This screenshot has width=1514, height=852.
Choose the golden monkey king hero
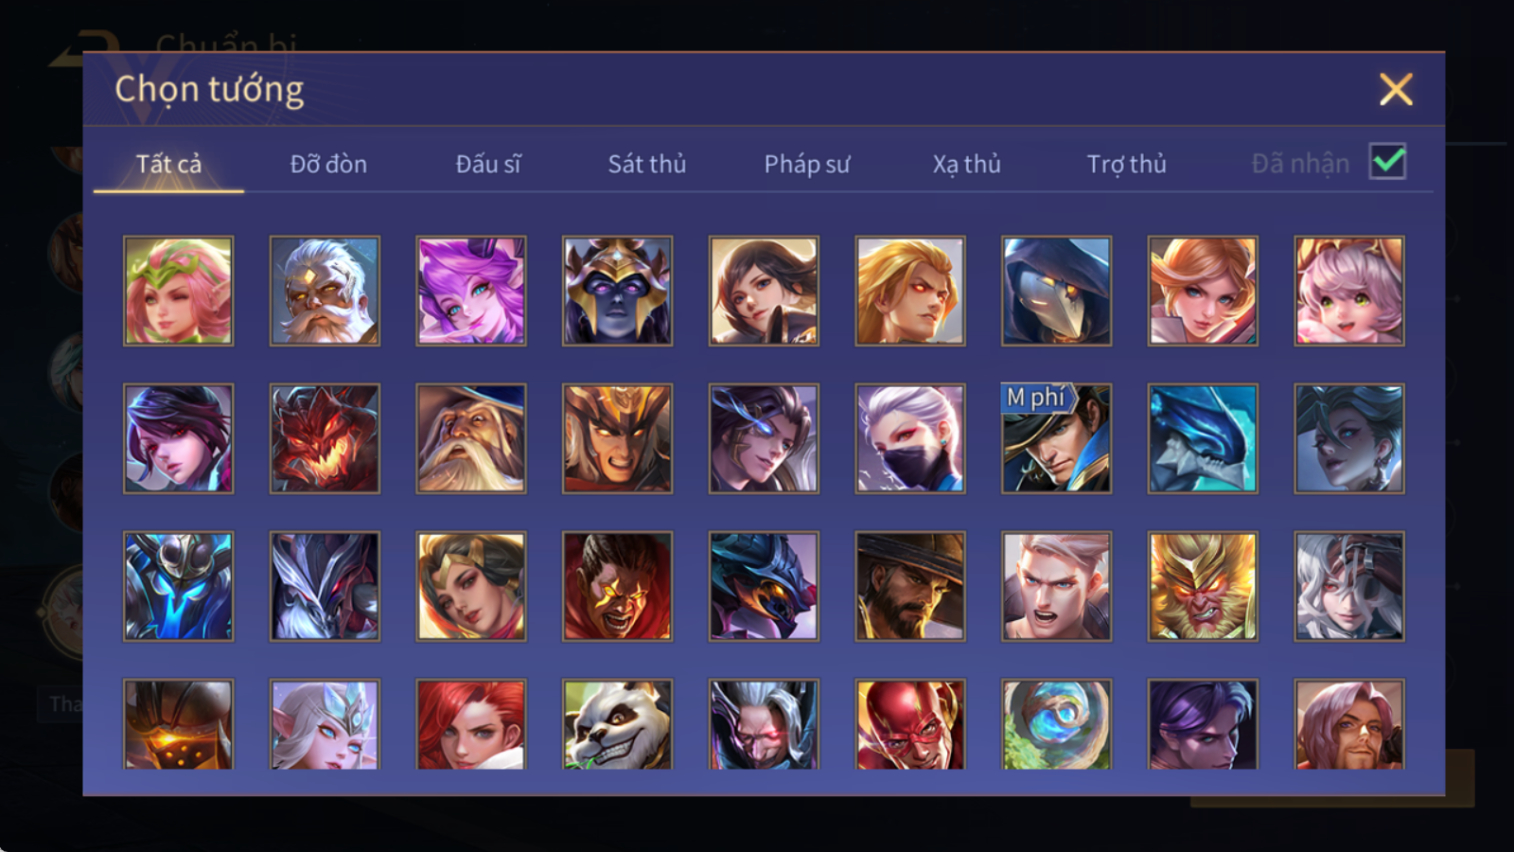(x=1202, y=586)
